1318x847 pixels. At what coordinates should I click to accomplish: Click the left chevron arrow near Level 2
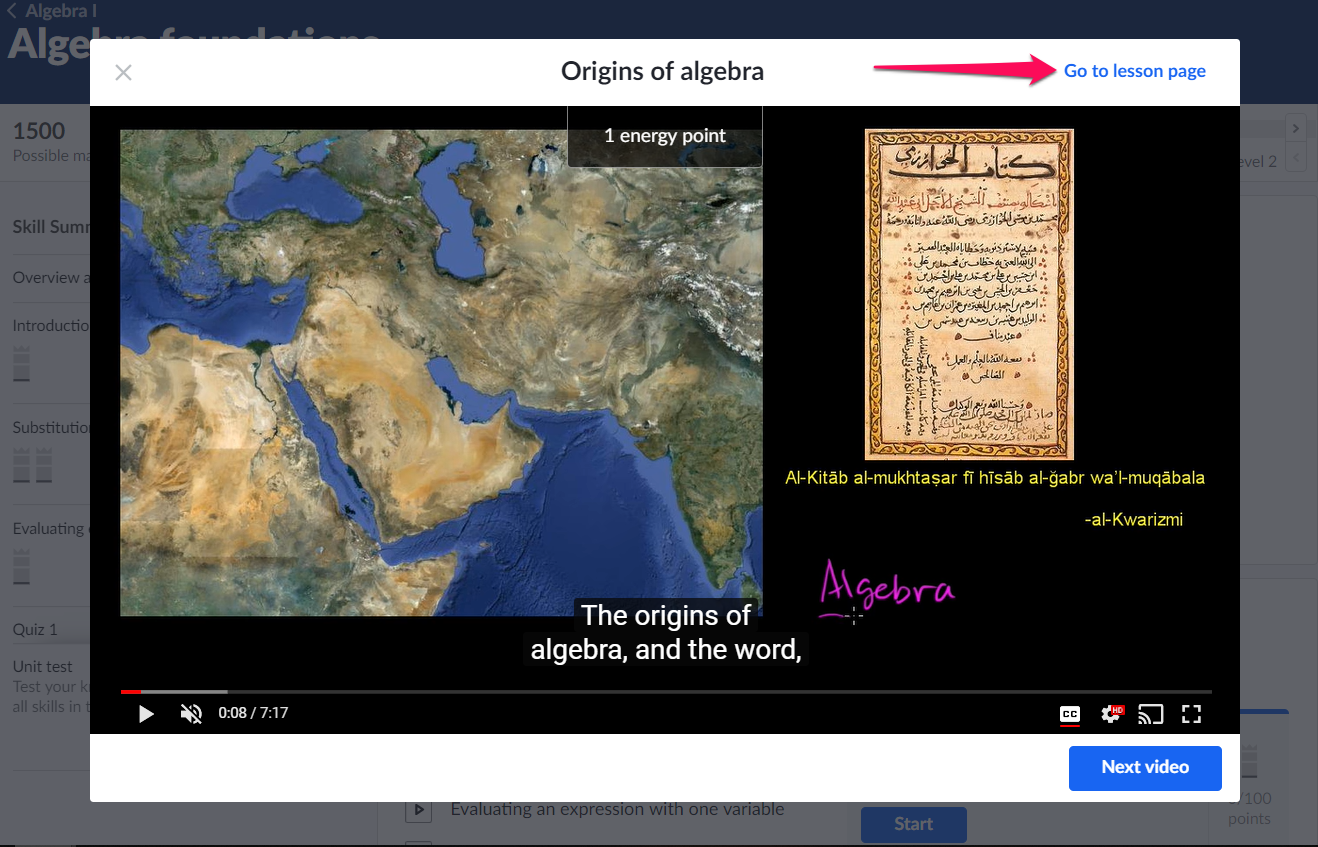click(x=1296, y=158)
